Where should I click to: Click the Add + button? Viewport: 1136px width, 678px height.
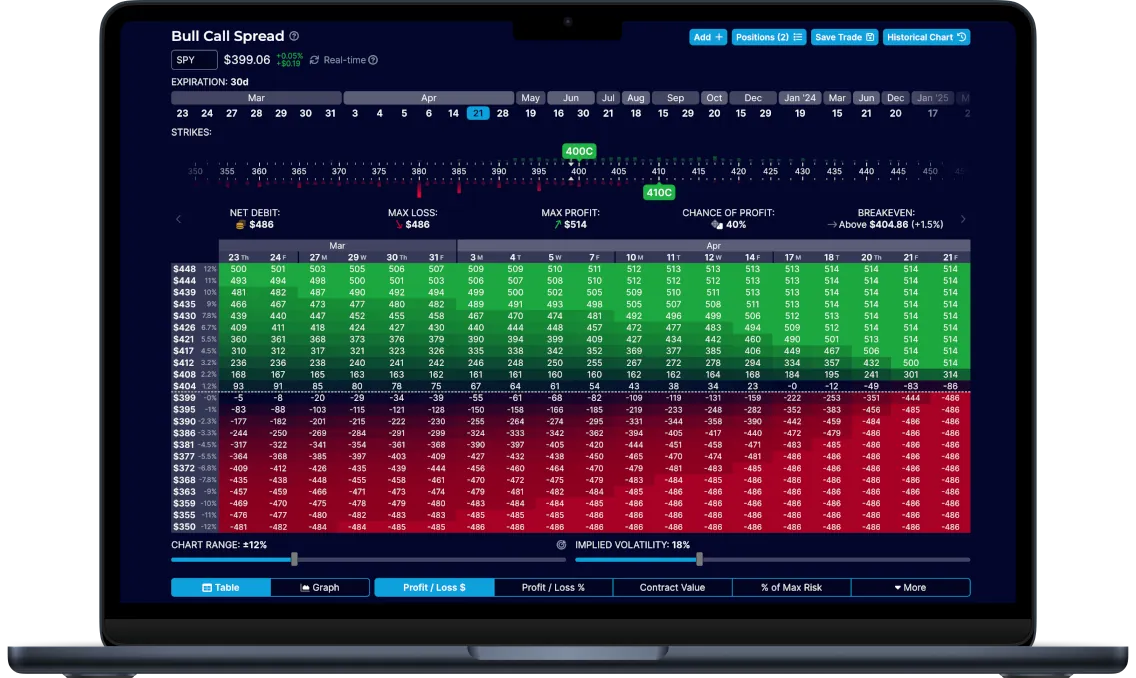pyautogui.click(x=708, y=37)
